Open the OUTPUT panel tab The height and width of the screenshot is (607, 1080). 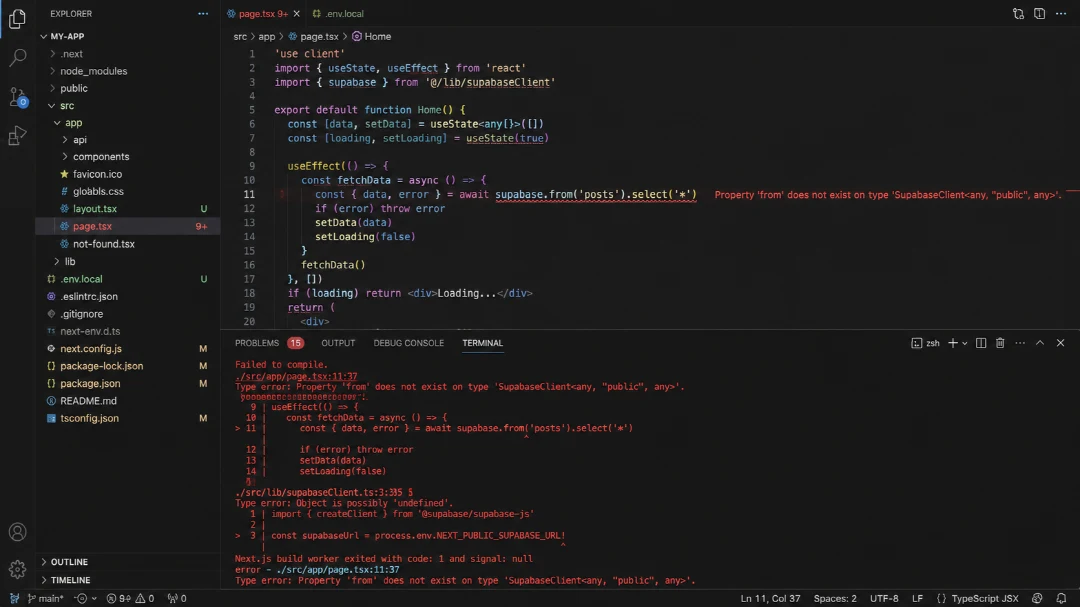click(338, 343)
